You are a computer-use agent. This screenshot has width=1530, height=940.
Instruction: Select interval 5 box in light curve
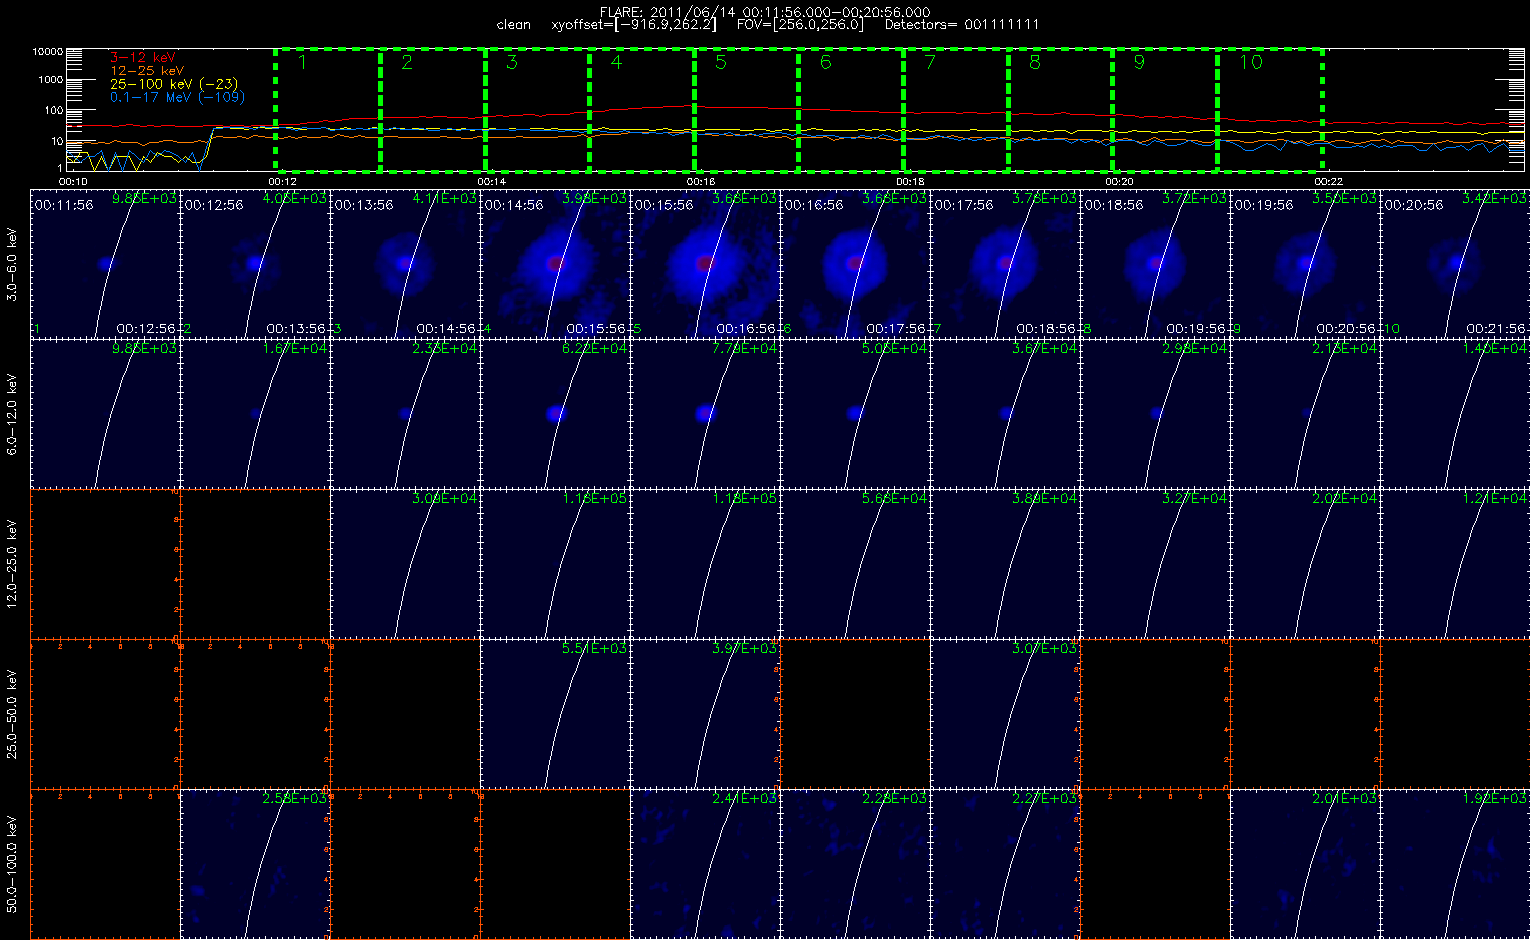747,108
